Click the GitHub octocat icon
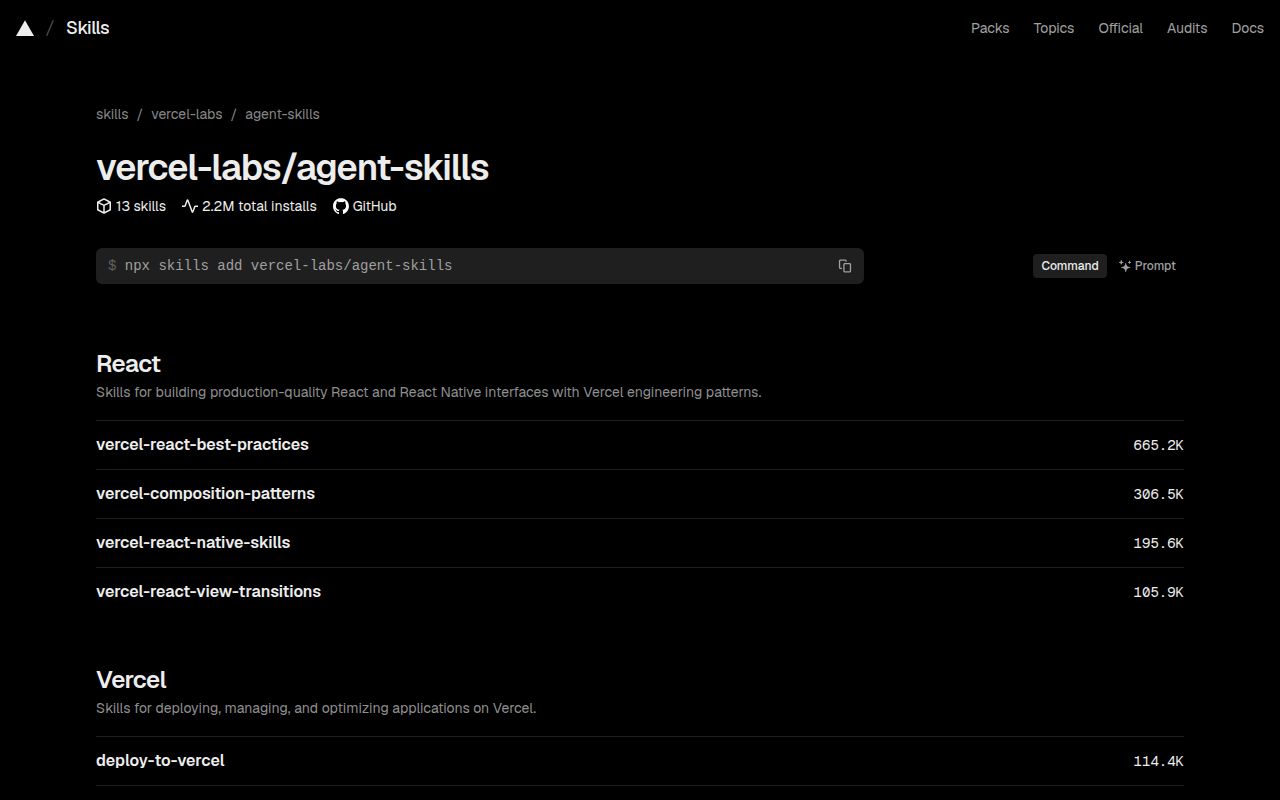1280x800 pixels. [341, 206]
